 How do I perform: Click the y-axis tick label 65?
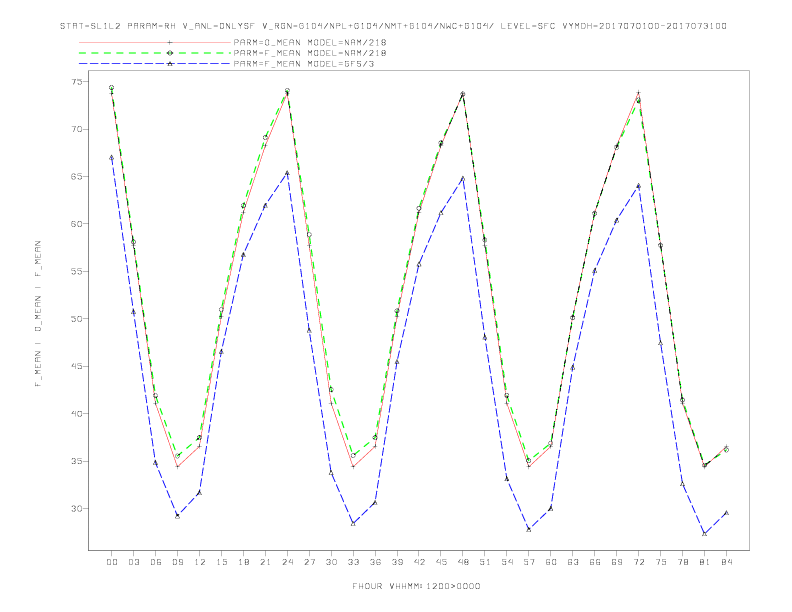tap(76, 177)
